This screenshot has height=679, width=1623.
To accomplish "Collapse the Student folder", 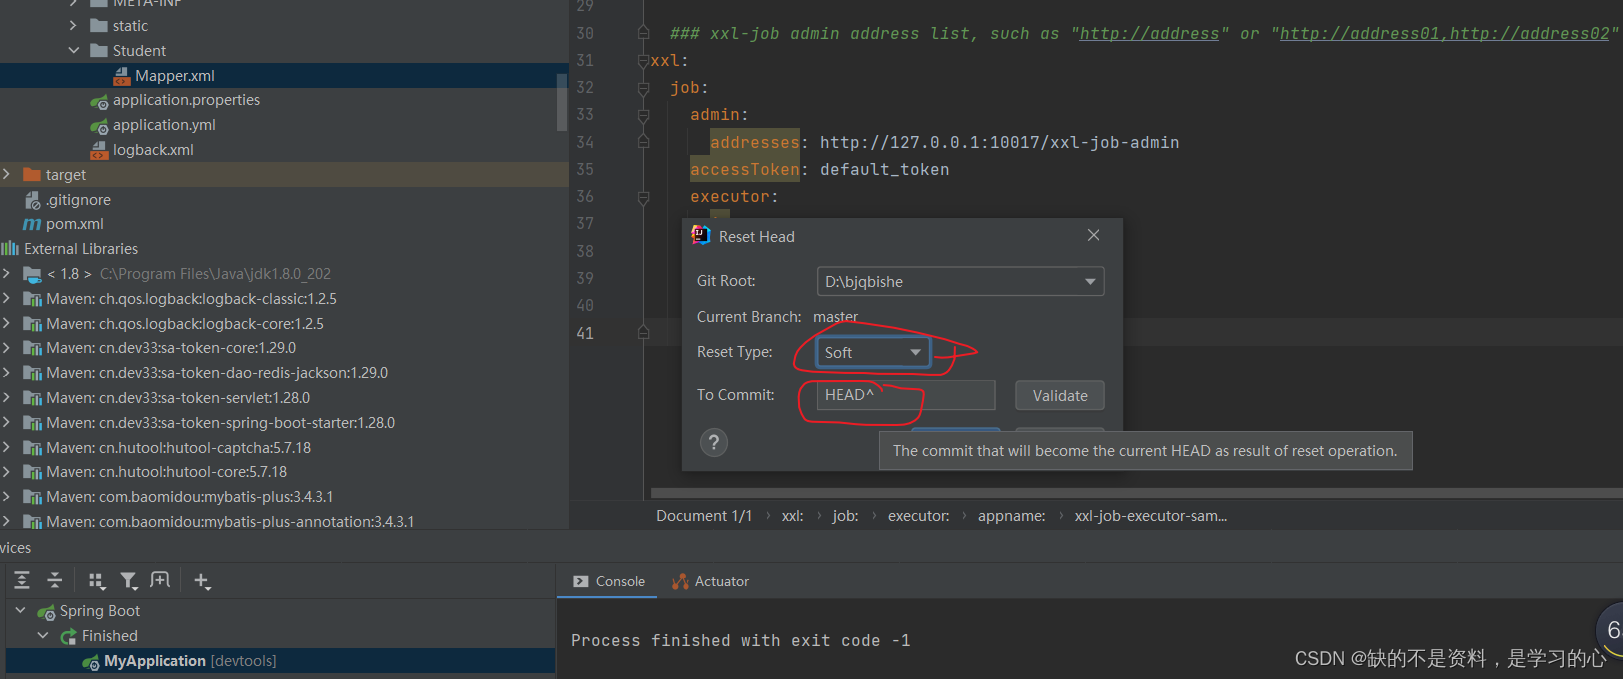I will point(73,51).
